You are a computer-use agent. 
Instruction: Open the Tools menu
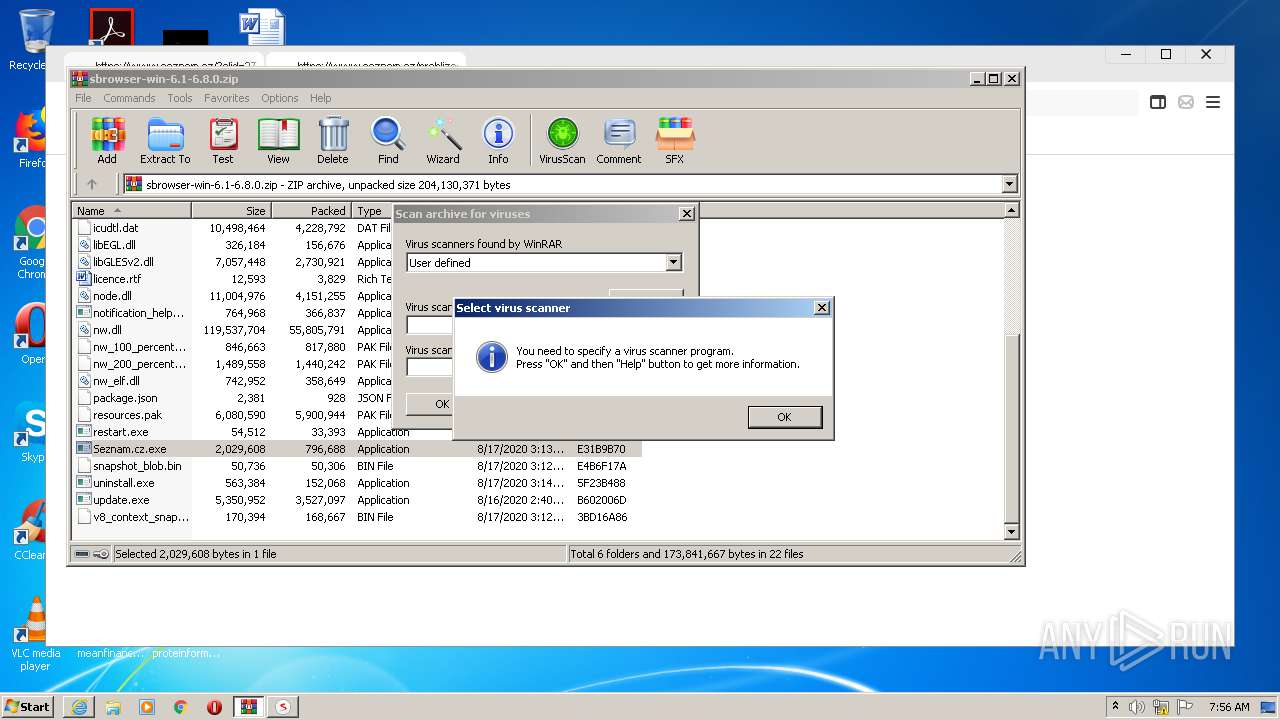pos(180,98)
